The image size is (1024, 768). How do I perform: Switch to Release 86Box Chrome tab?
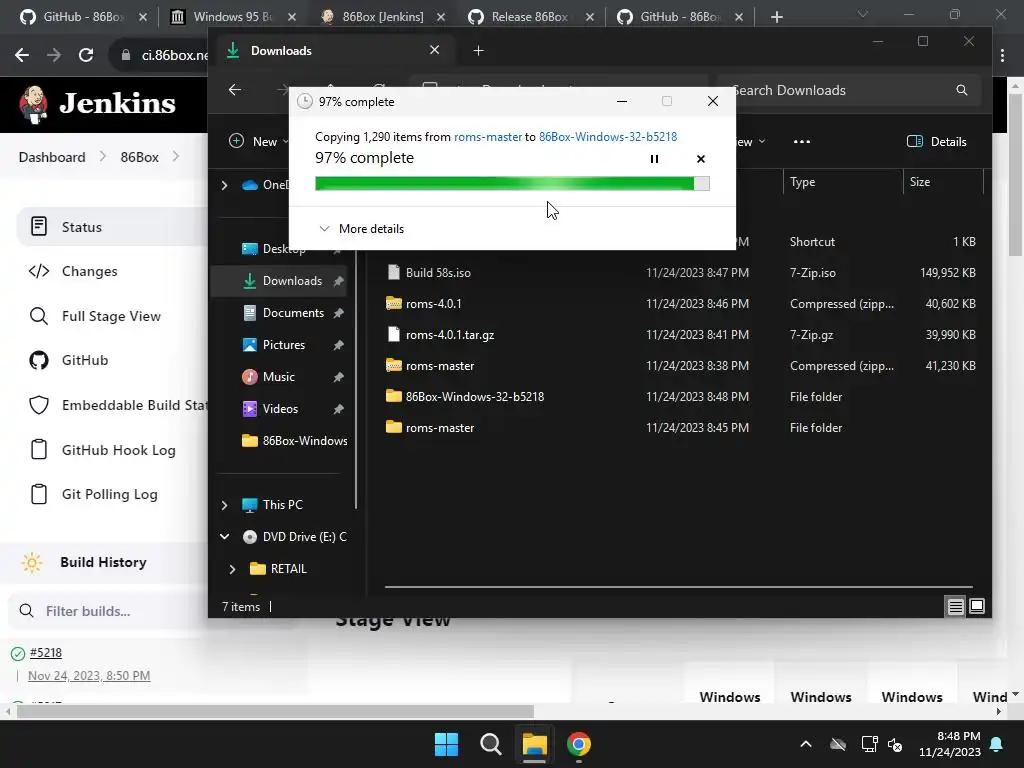[531, 17]
